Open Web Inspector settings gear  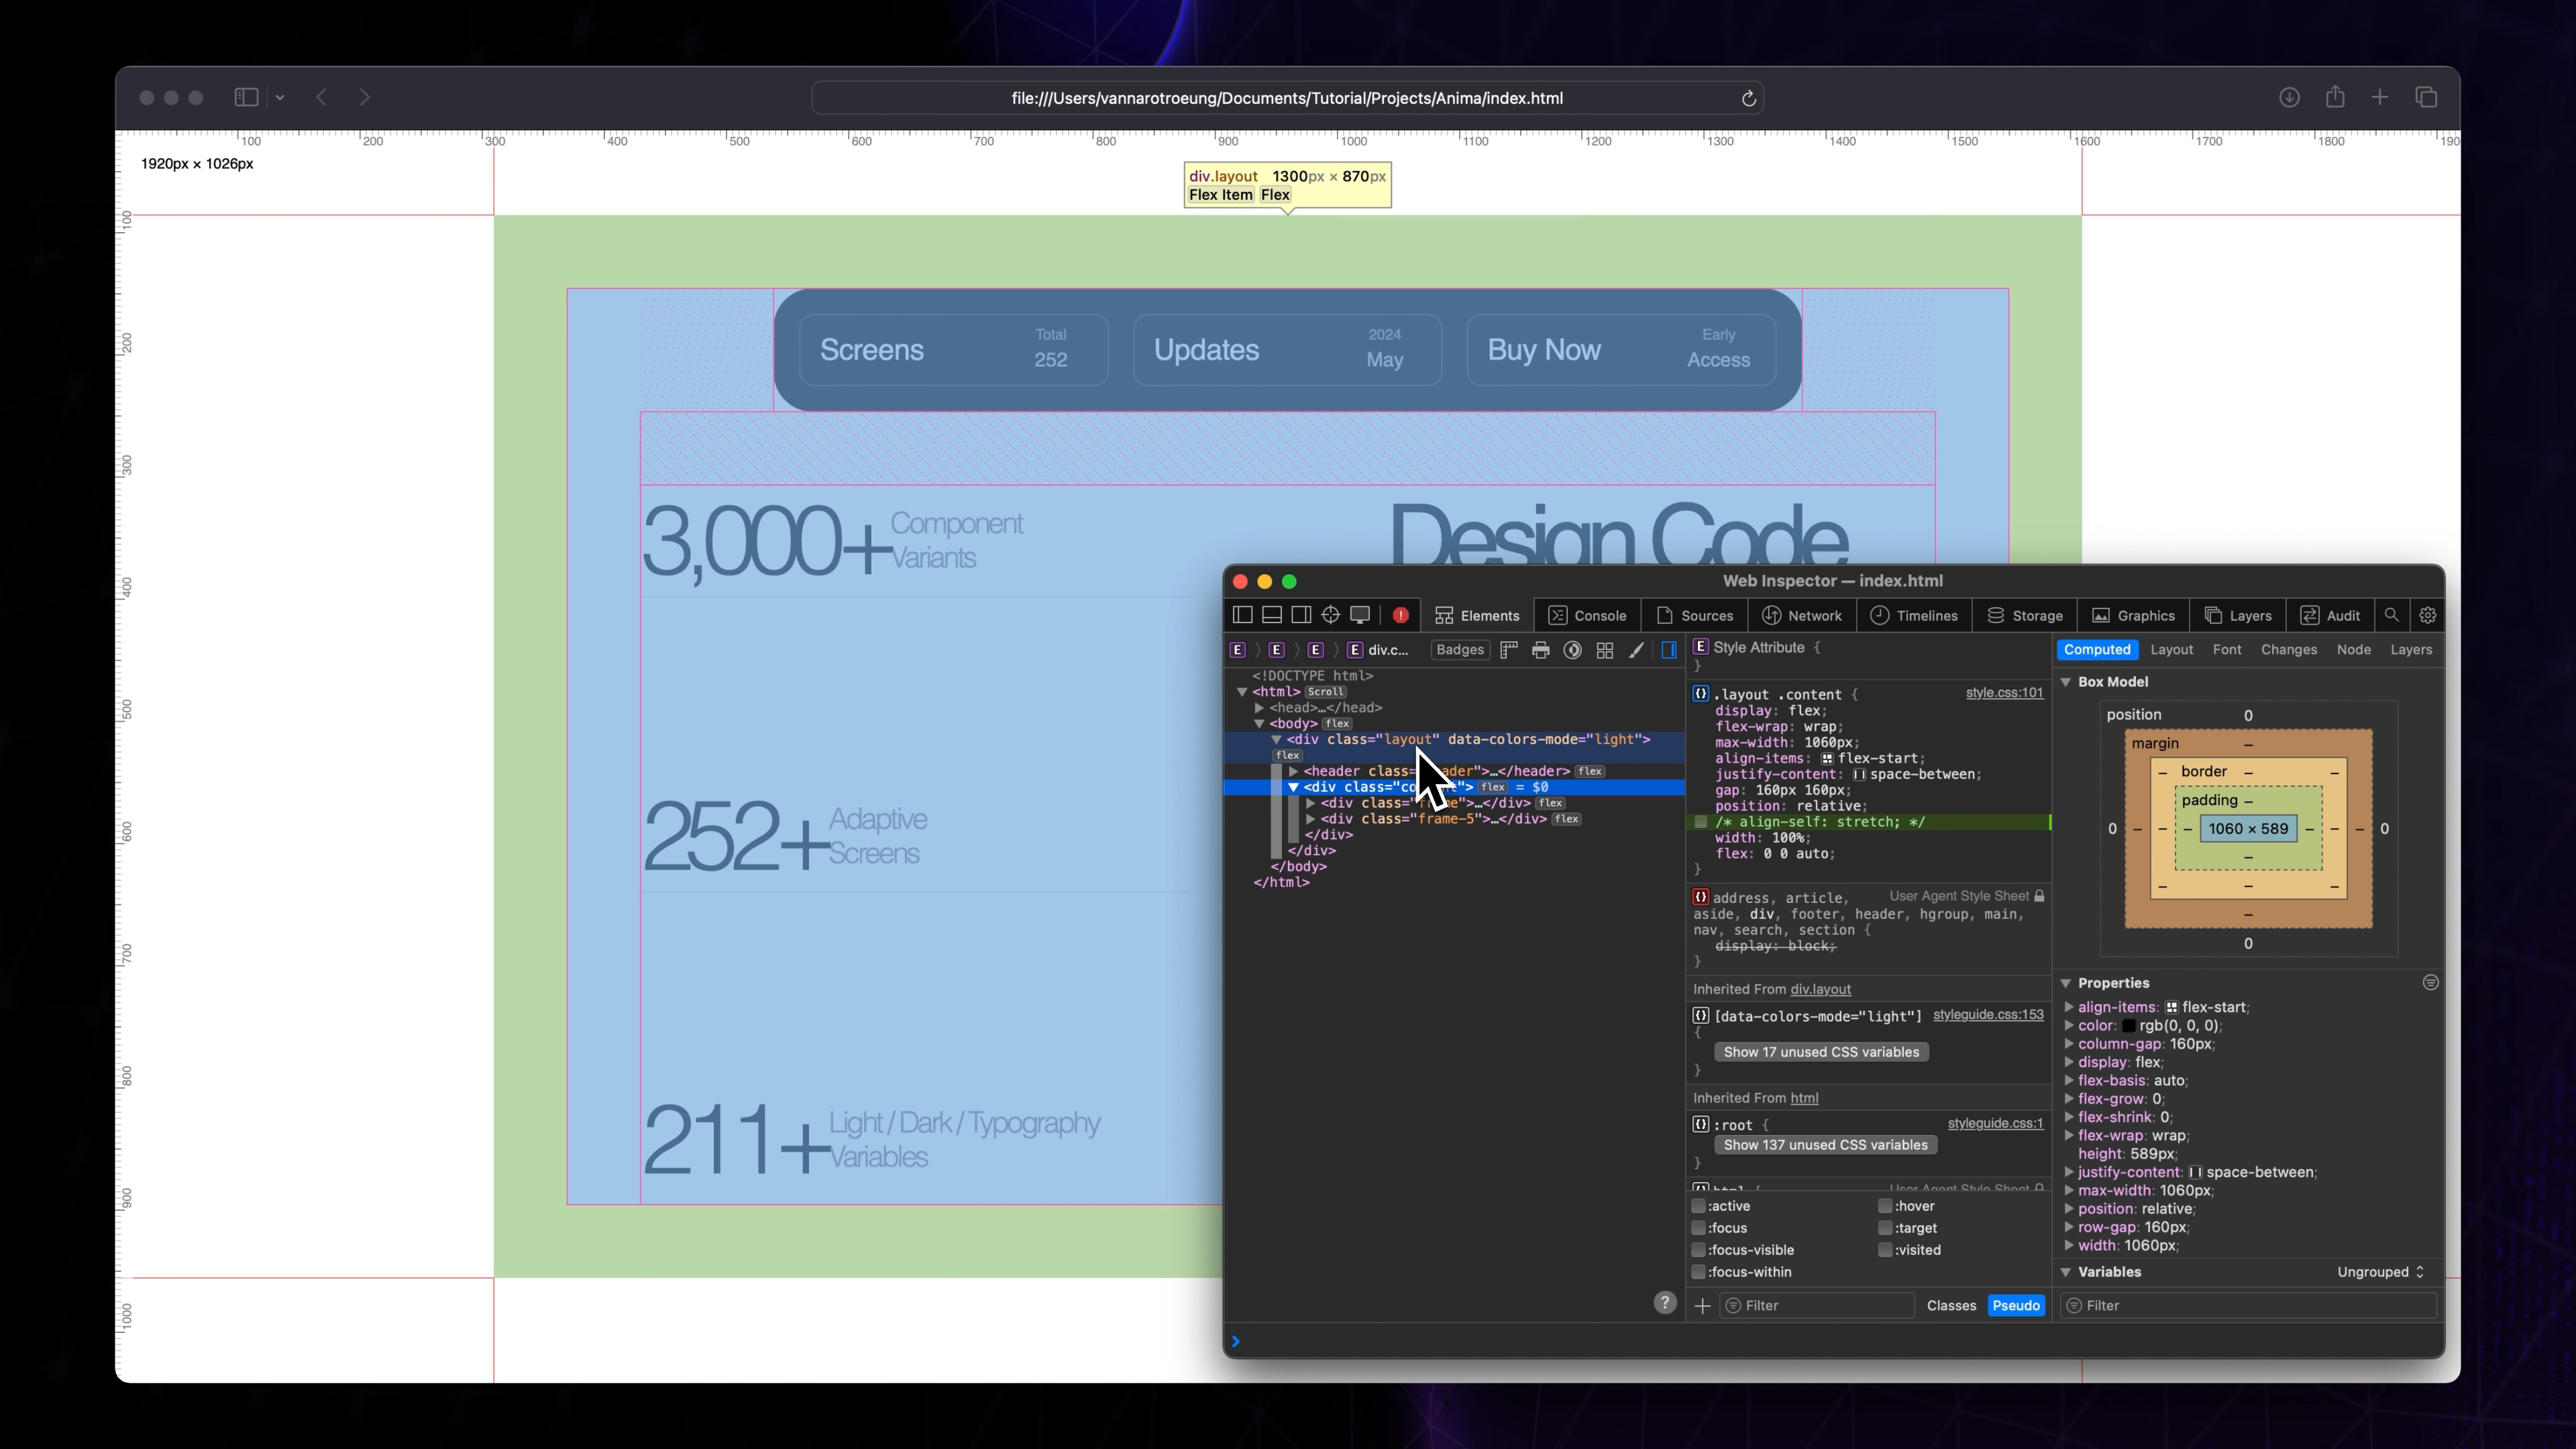[x=2428, y=615]
